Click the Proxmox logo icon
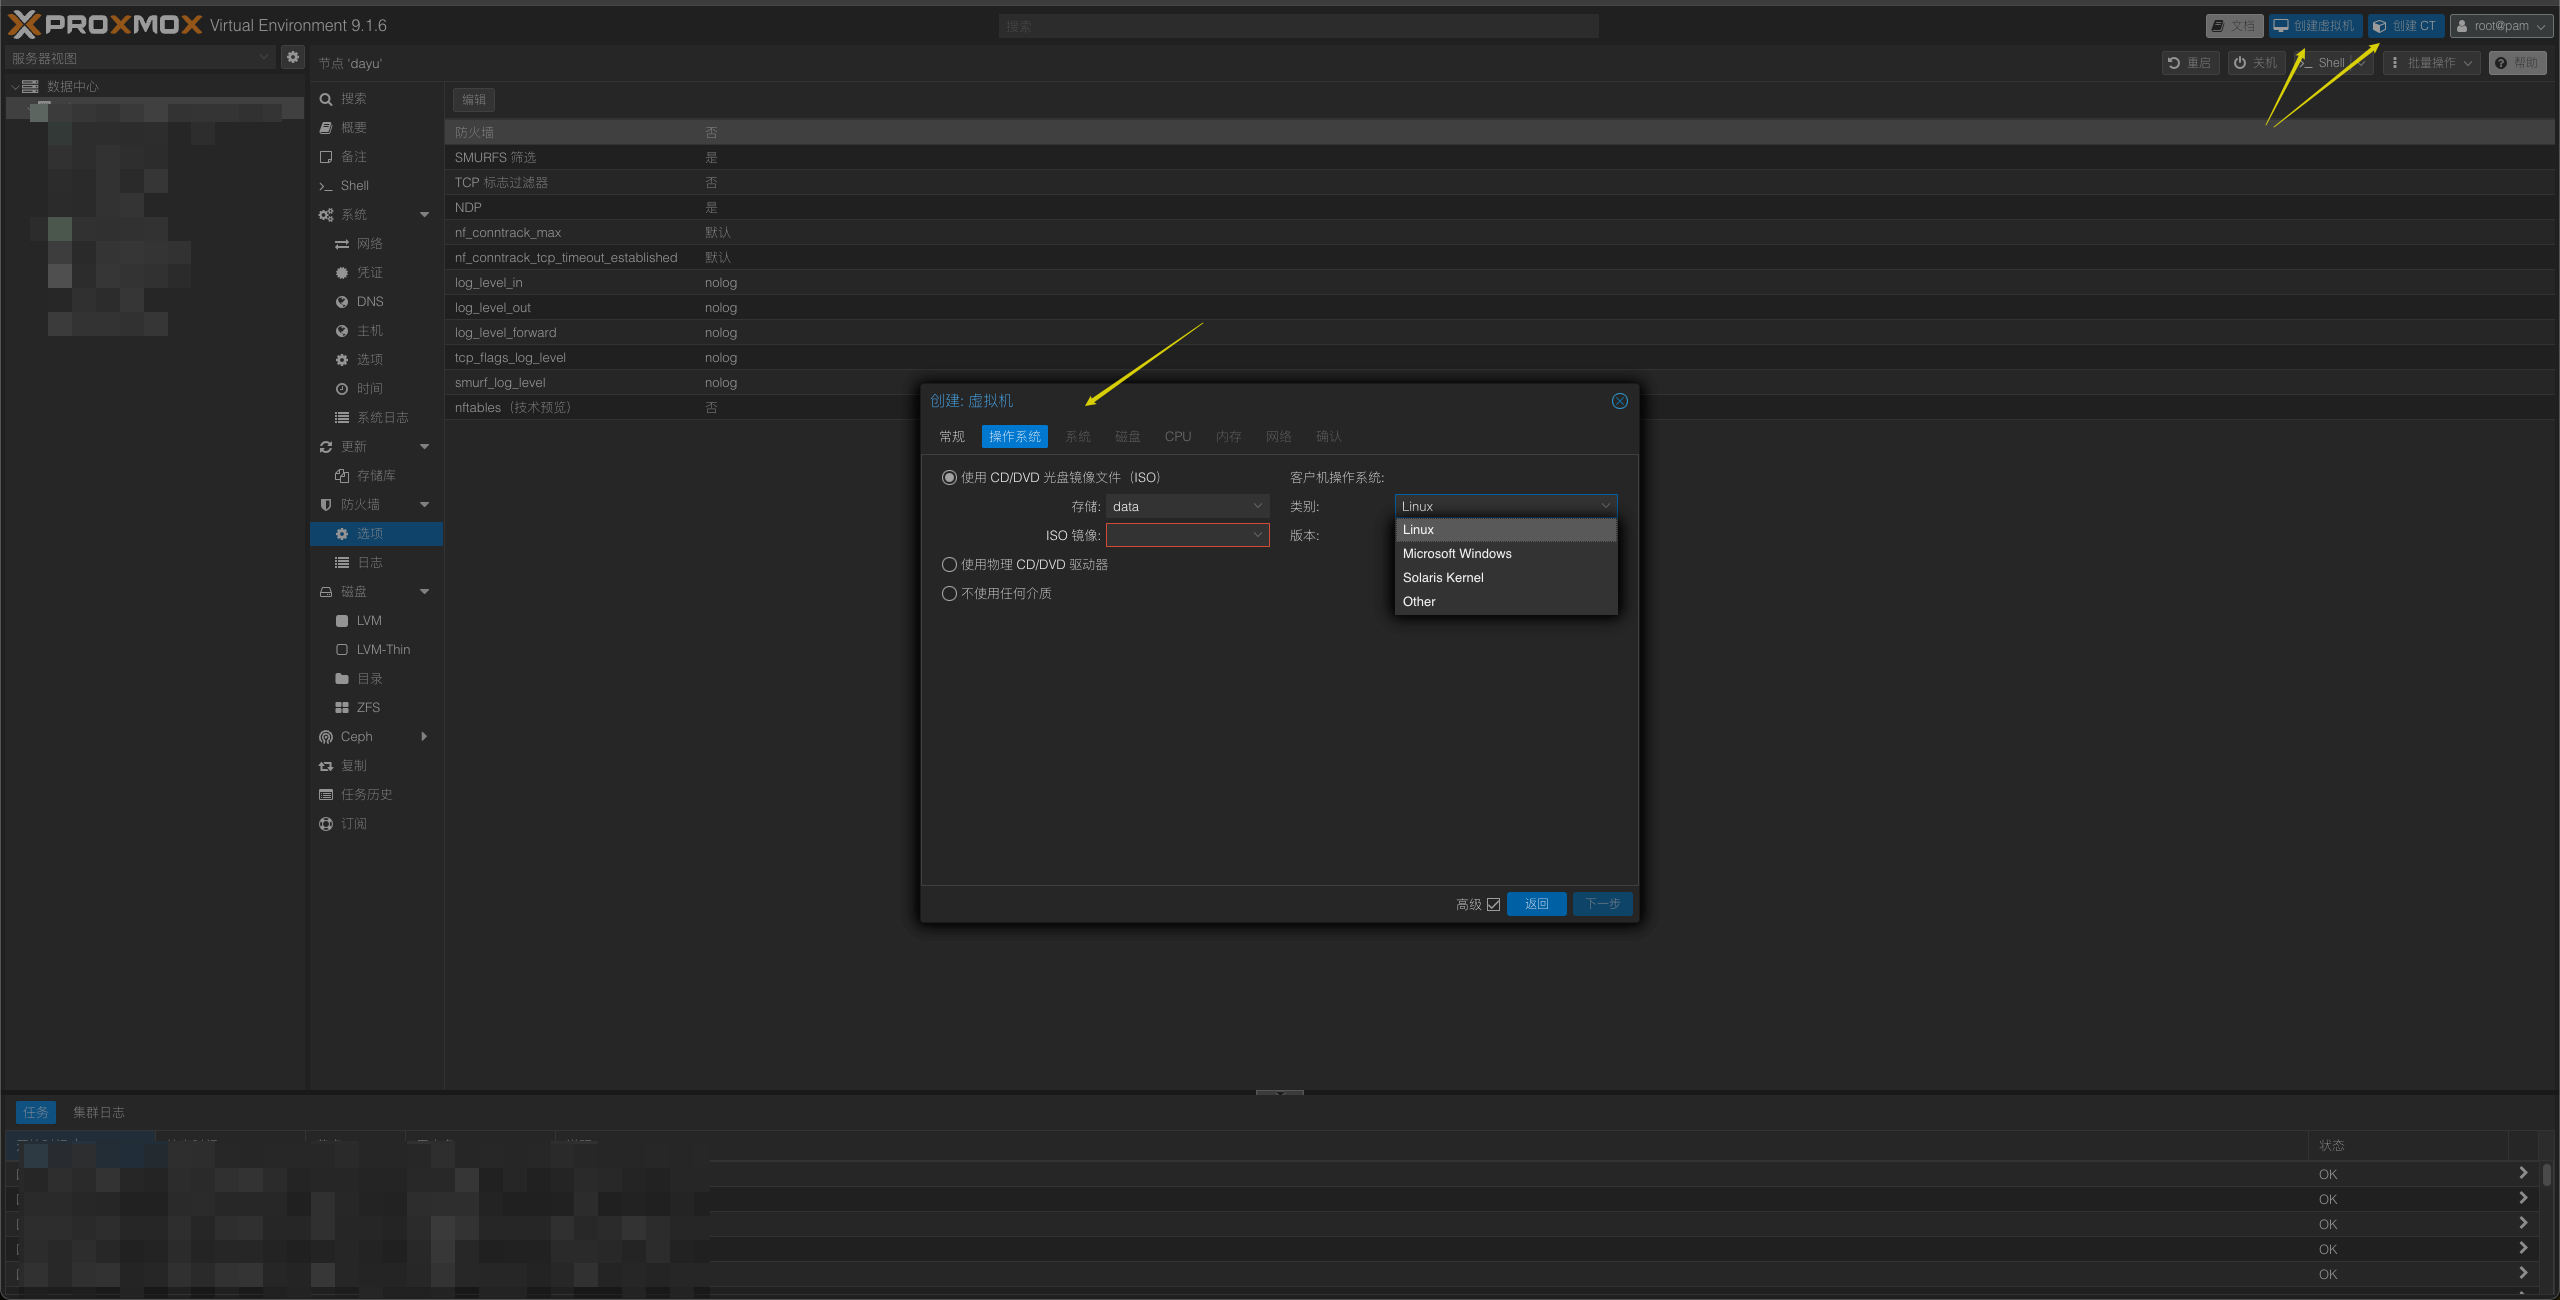2560x1300 pixels. (24, 24)
